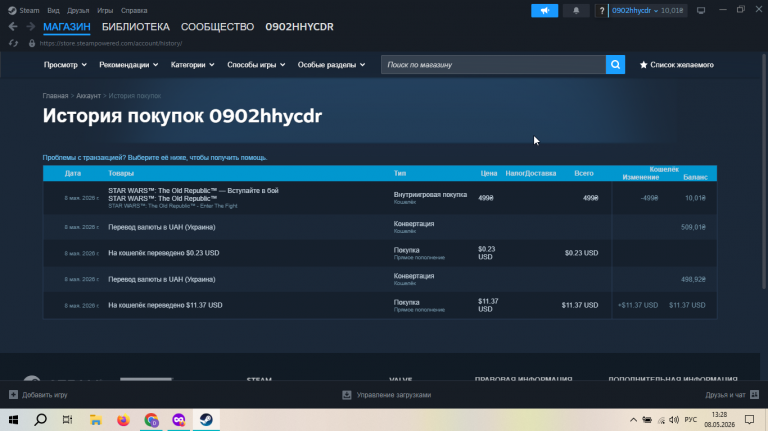The width and height of the screenshot is (768, 431).
Task: Expand the Особые разделы dropdown
Action: (331, 65)
